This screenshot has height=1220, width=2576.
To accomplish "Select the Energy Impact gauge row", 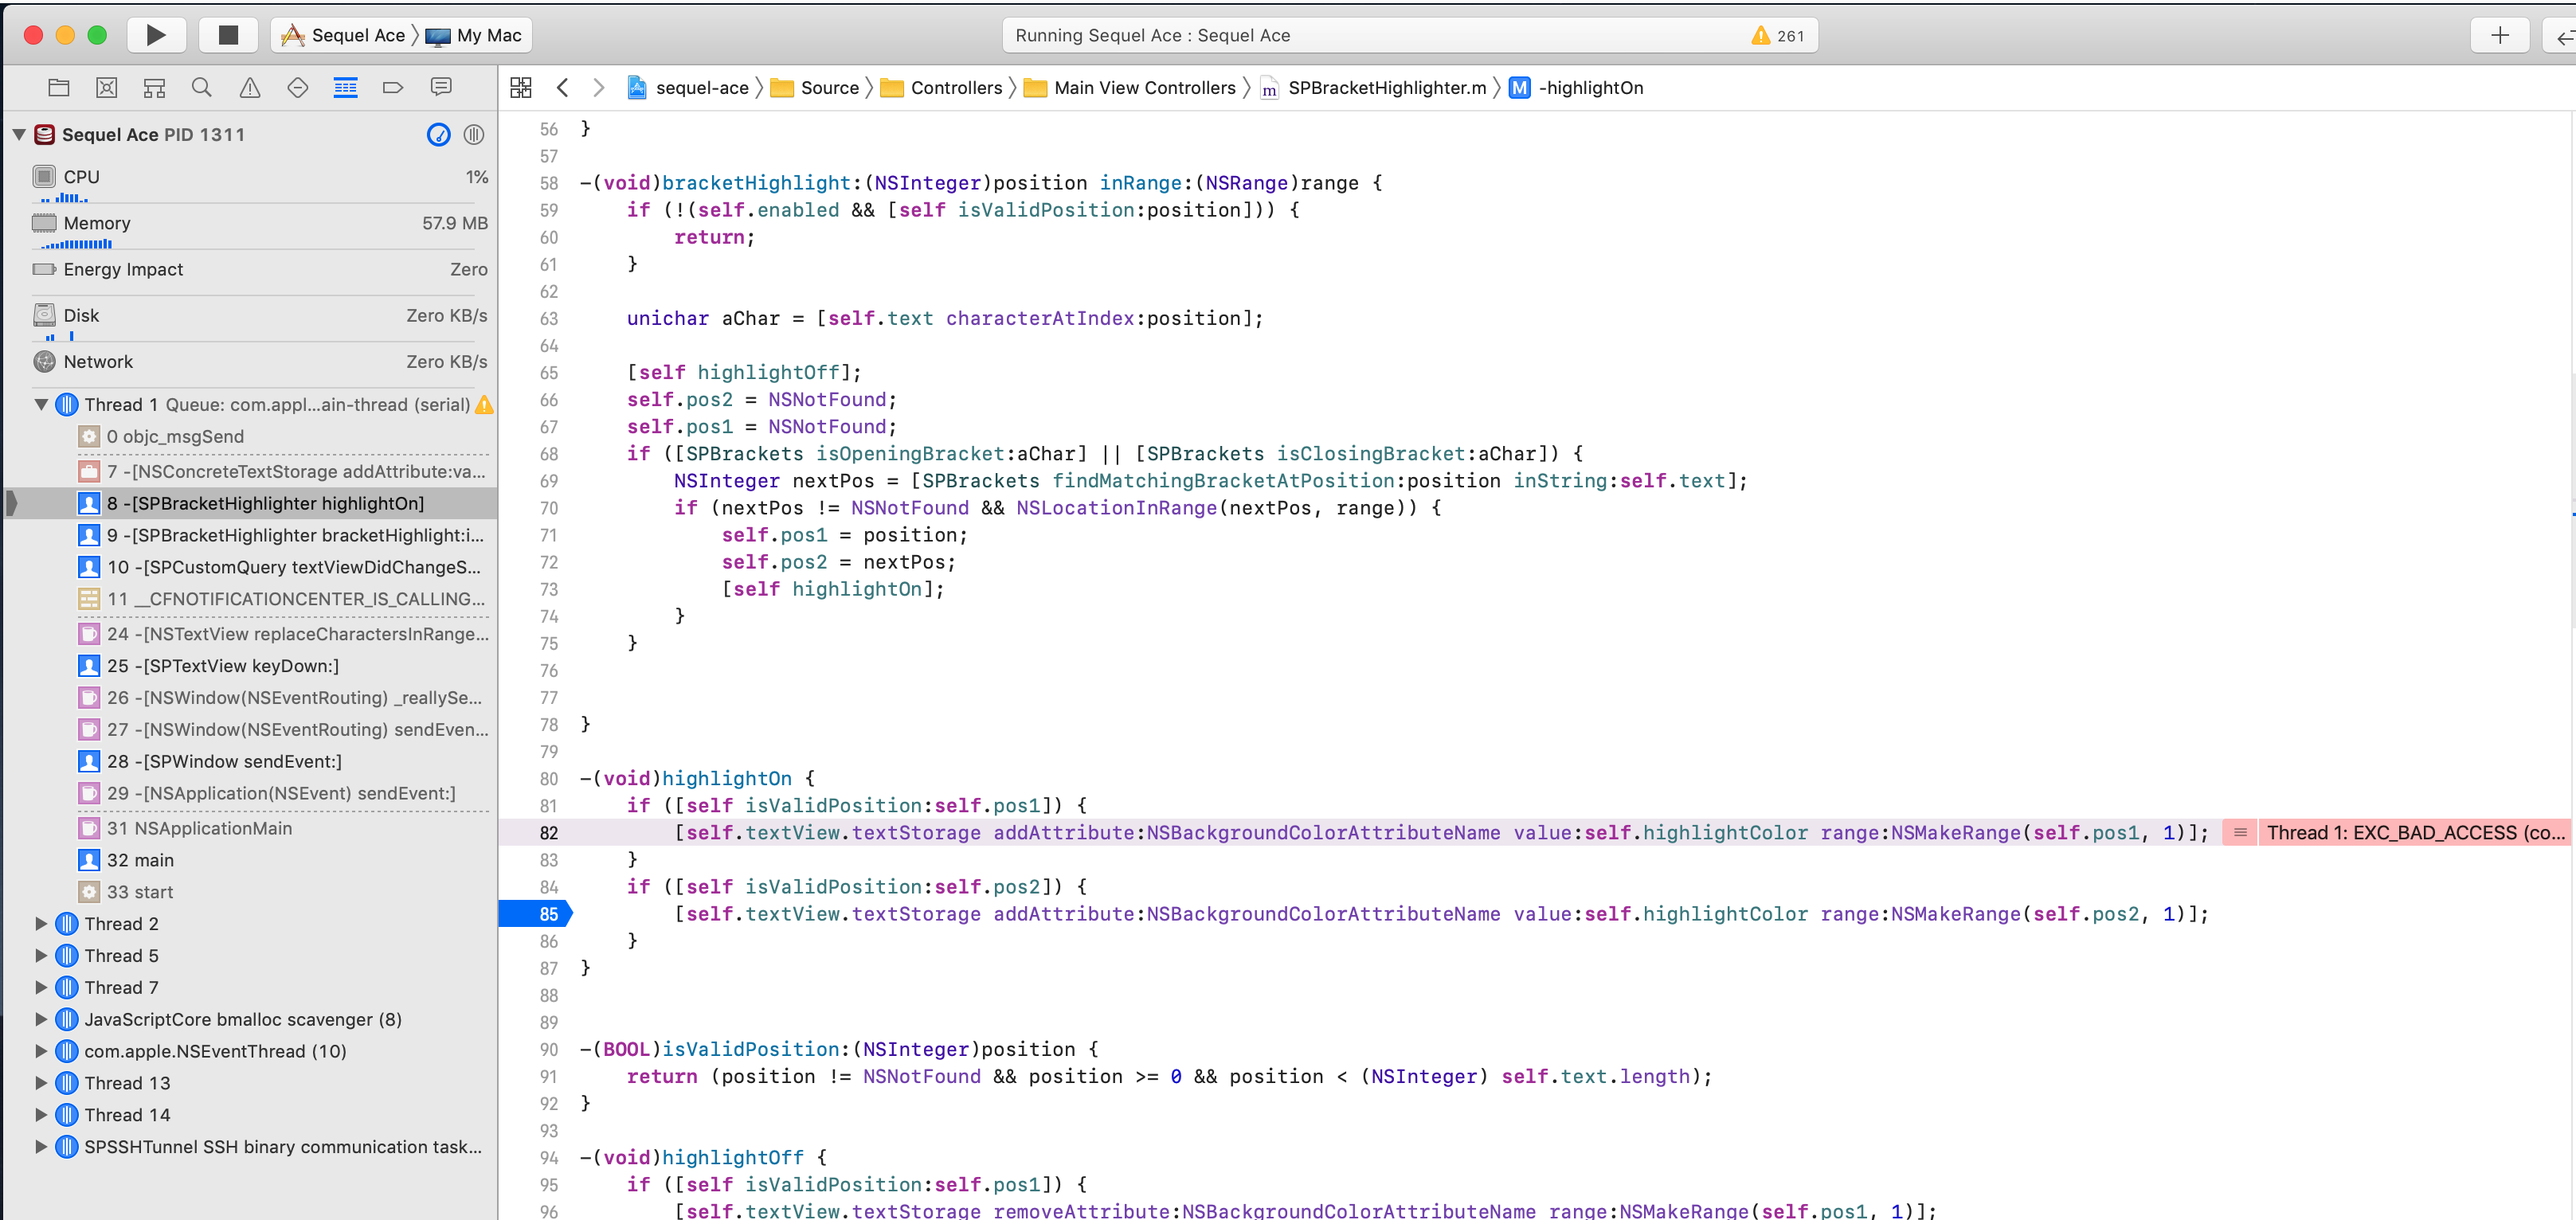I will [x=260, y=270].
